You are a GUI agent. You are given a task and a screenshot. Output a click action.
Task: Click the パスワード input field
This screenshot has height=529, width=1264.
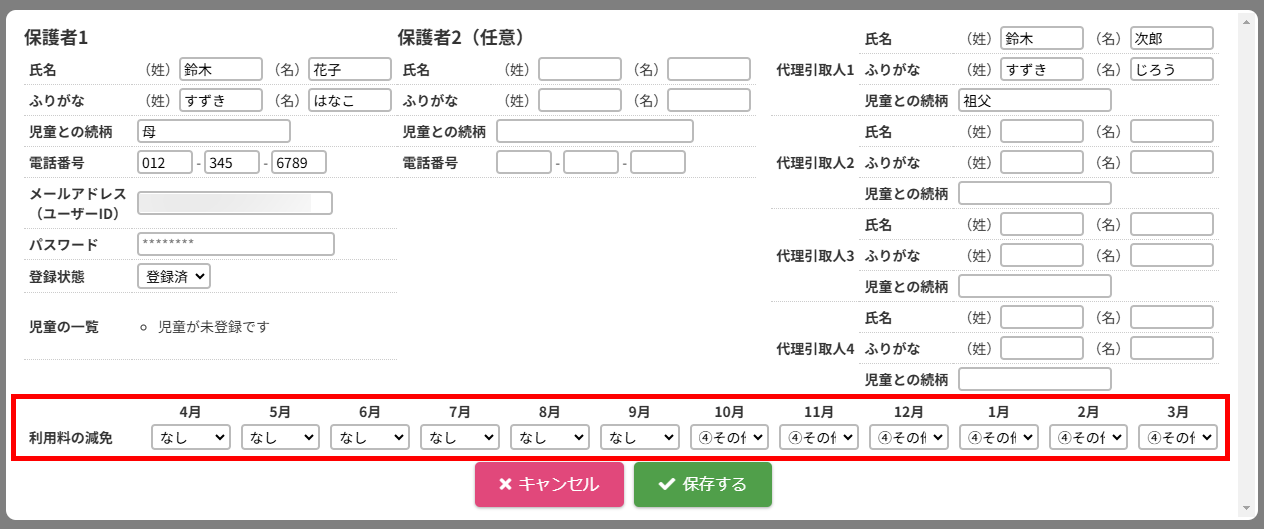(x=235, y=244)
